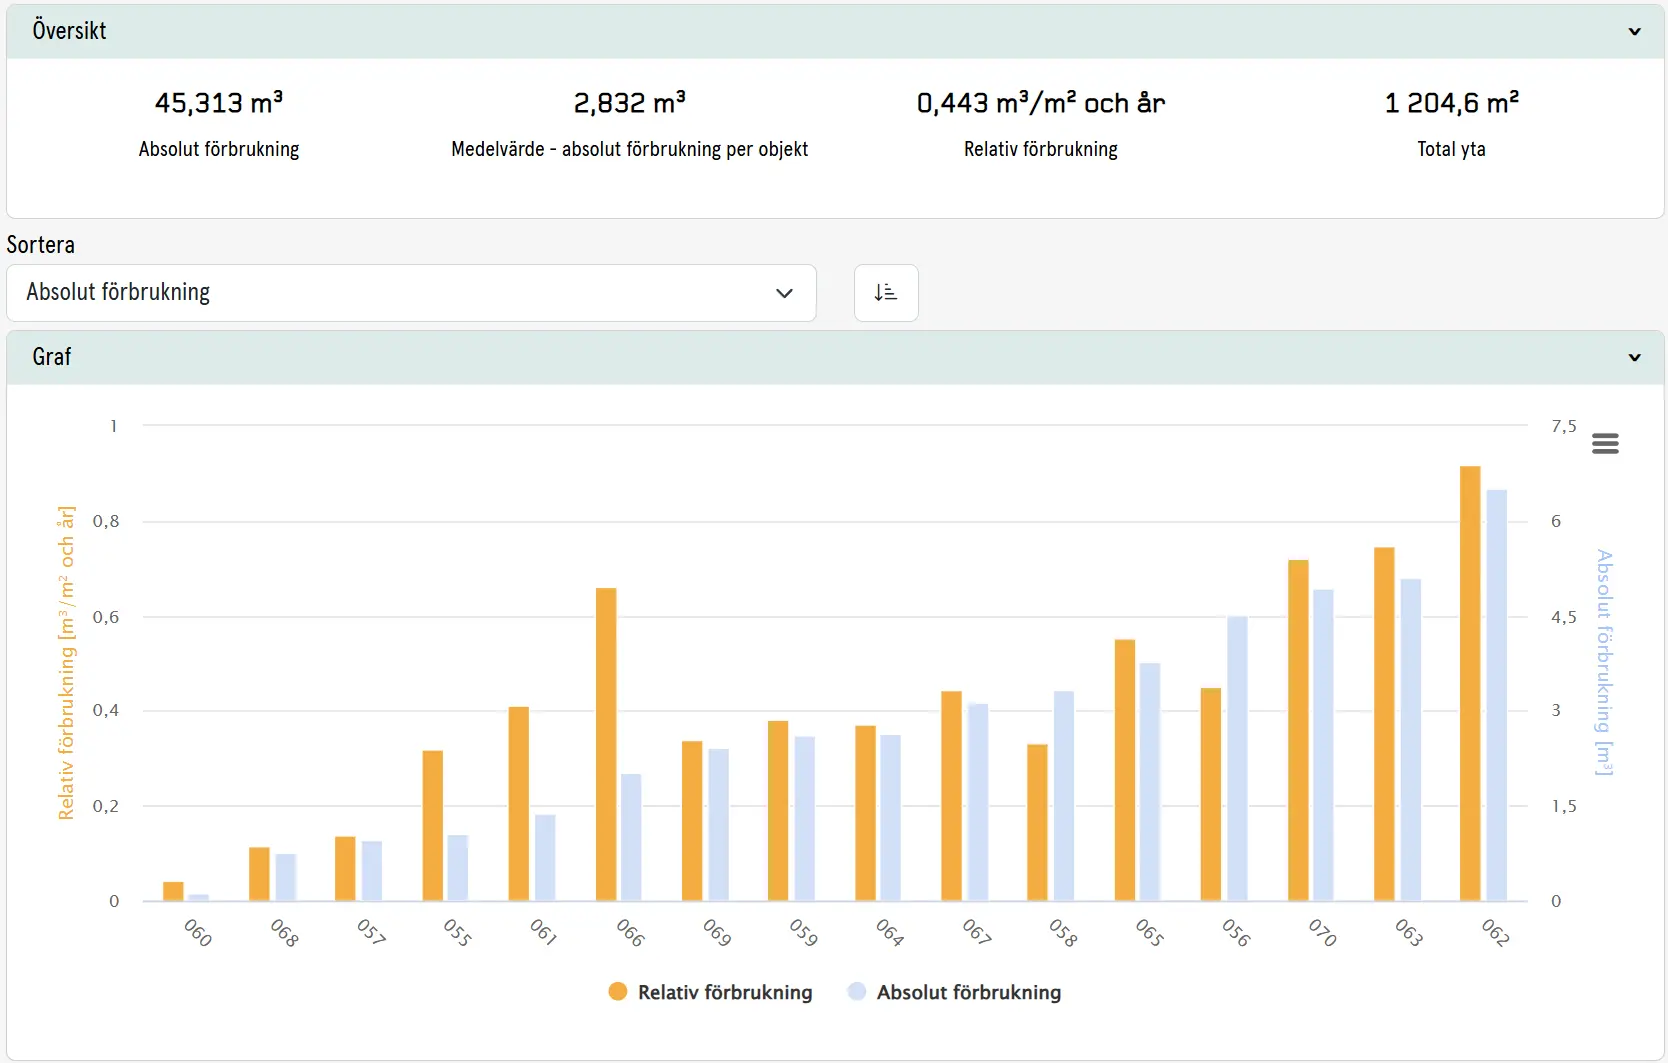Click the Graf panel header title
1668x1063 pixels.
[x=52, y=357]
